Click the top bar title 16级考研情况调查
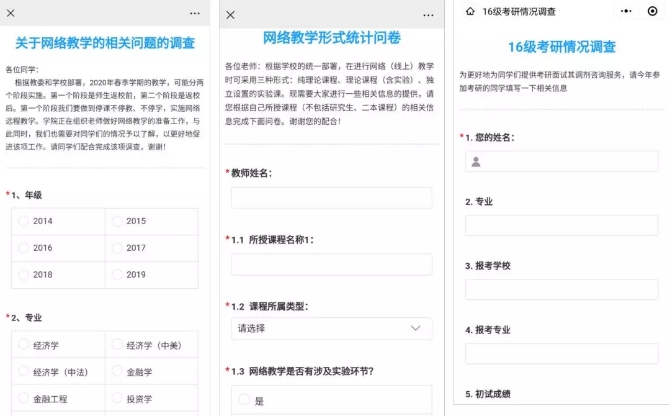This screenshot has height=416, width=670. coord(519,12)
